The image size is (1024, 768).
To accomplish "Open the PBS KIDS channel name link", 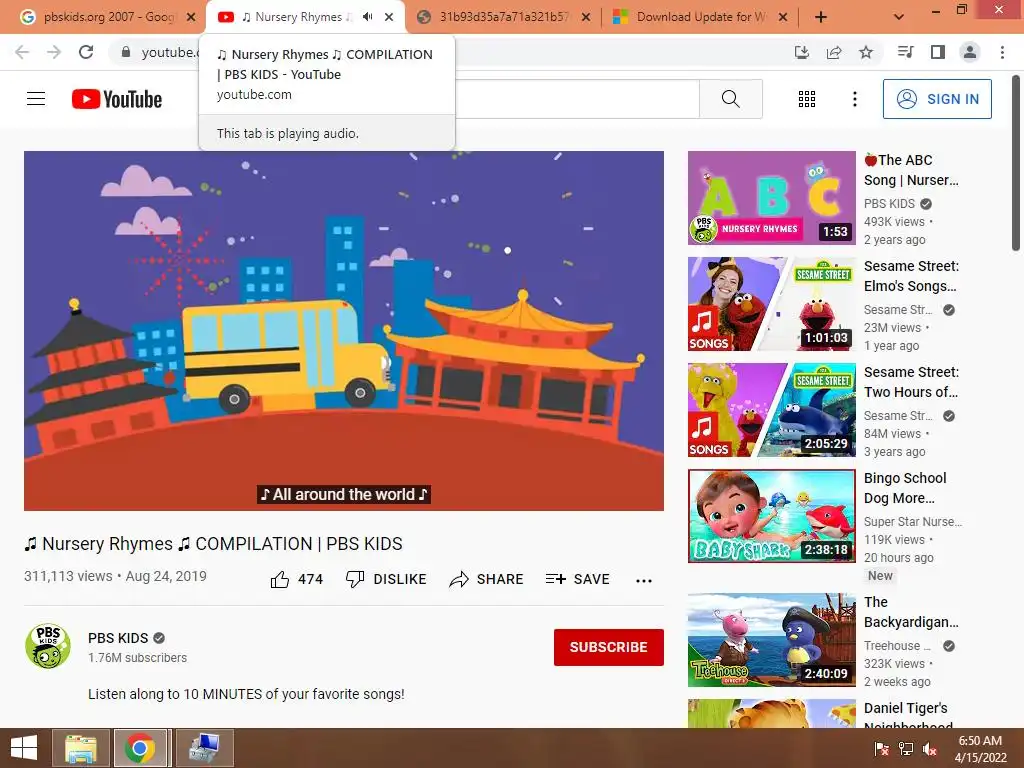I will [x=118, y=638].
